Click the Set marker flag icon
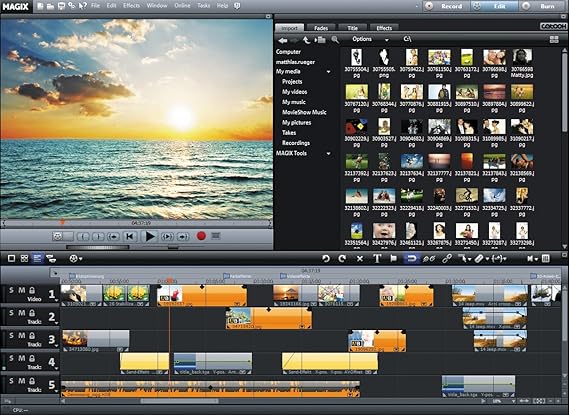Screen dimensions: 569x415 (393, 258)
